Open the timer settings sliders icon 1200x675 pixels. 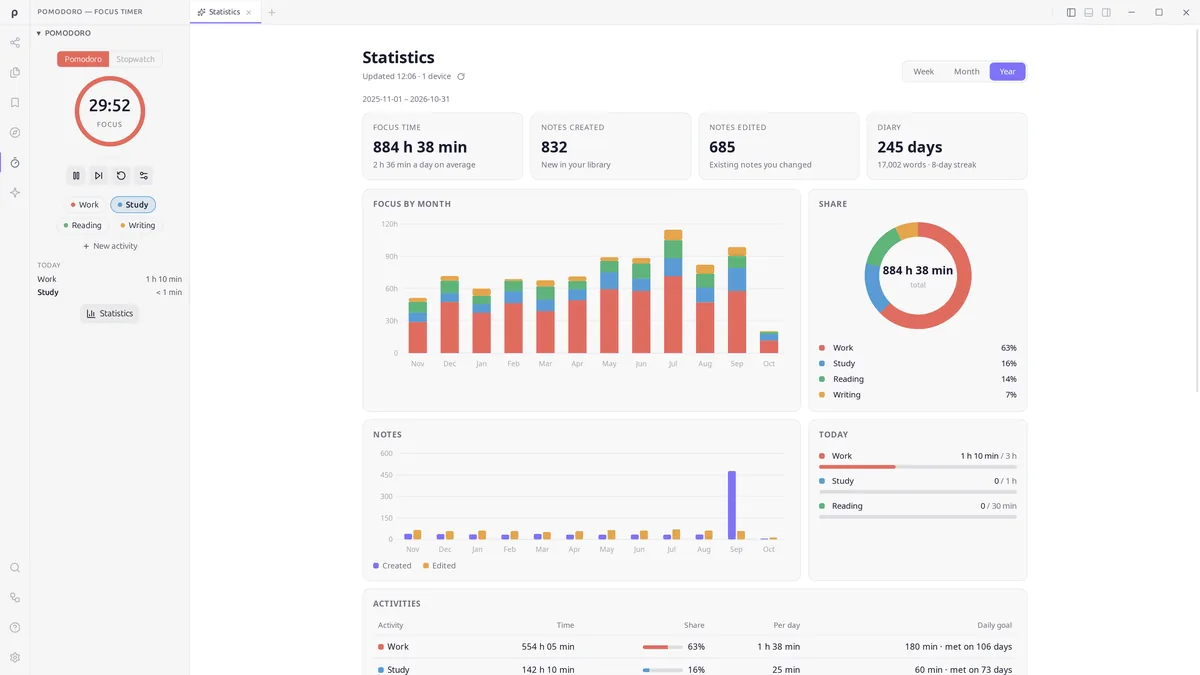click(144, 176)
